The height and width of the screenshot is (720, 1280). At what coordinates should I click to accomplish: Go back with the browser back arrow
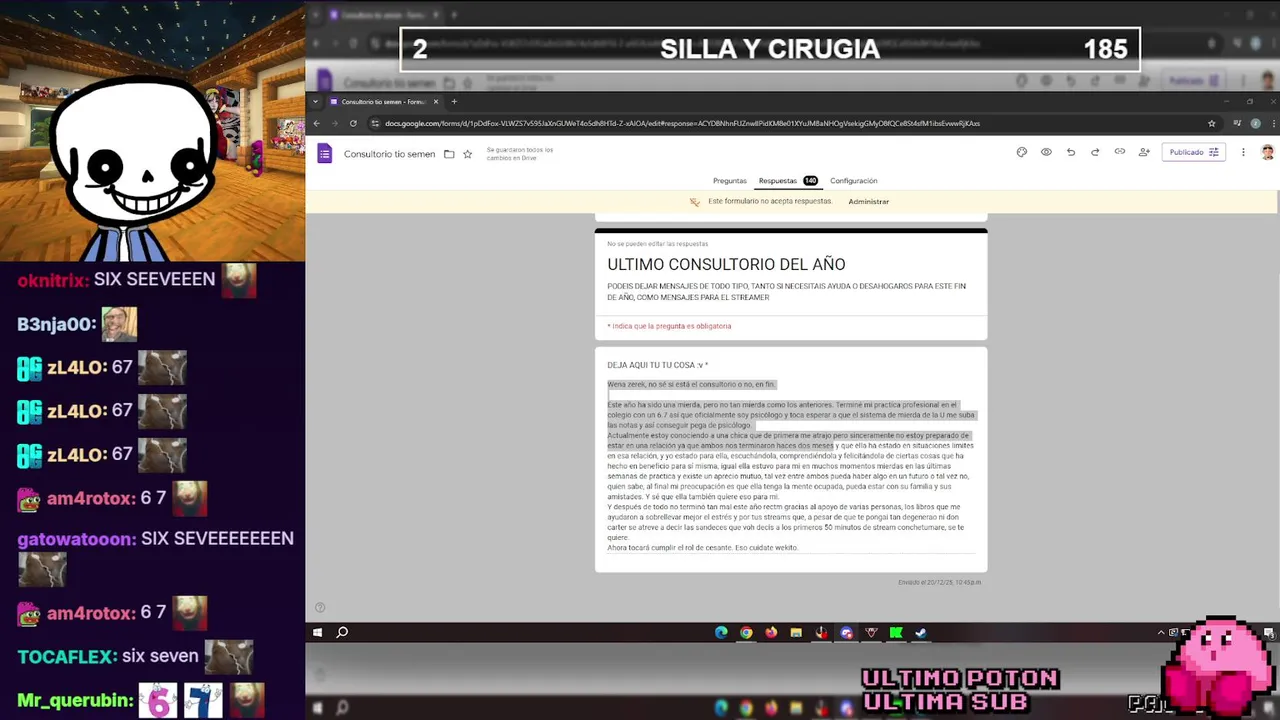coord(317,123)
